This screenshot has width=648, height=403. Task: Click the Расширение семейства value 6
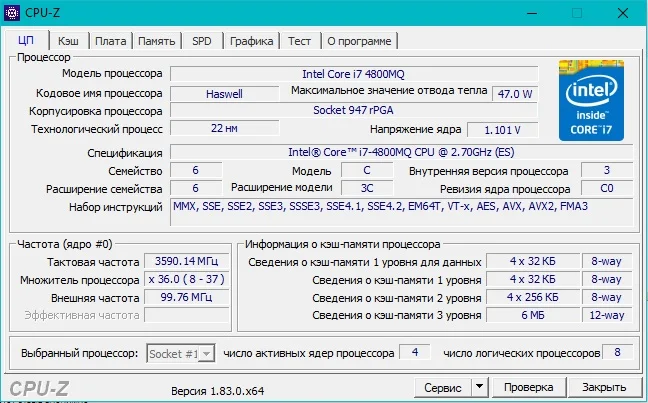point(196,188)
